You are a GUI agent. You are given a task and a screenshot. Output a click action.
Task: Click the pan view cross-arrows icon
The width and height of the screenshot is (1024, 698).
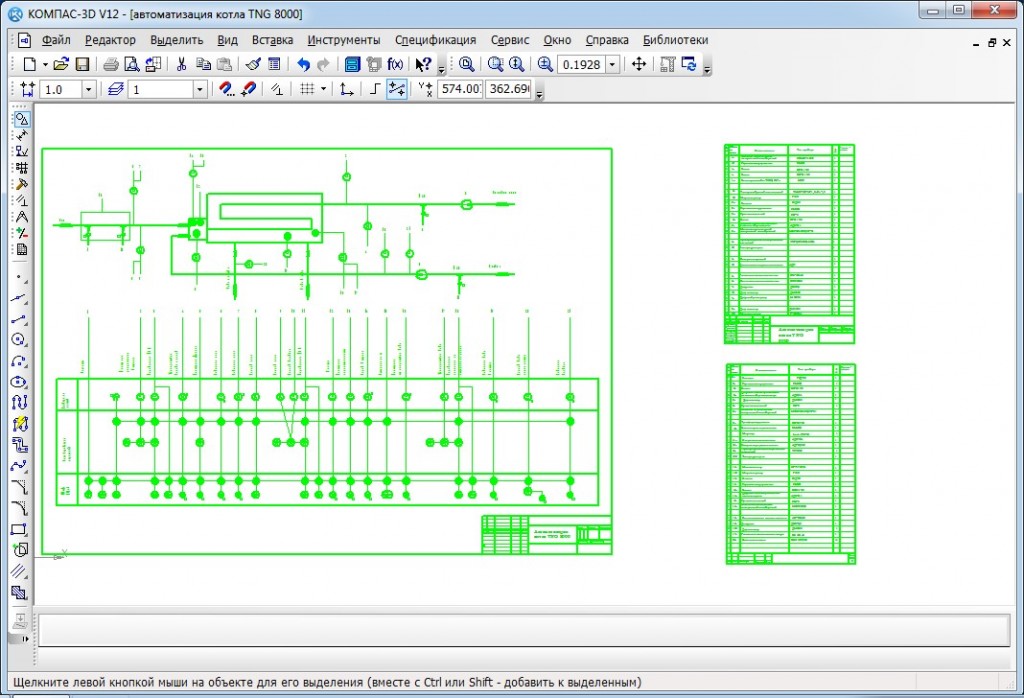click(x=639, y=64)
